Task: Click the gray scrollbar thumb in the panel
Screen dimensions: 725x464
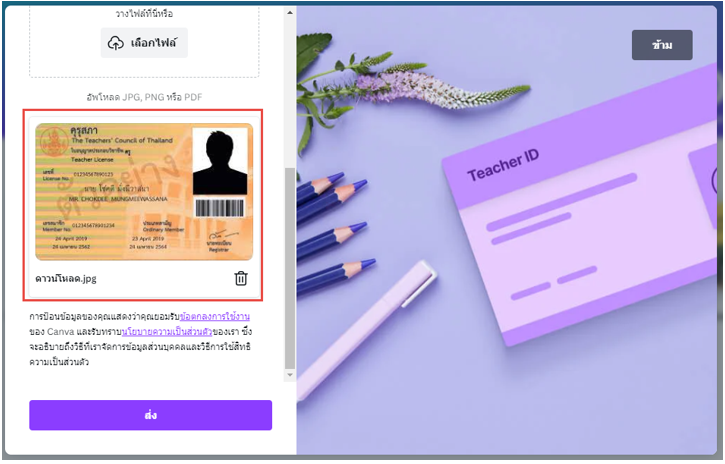Action: coord(289,268)
